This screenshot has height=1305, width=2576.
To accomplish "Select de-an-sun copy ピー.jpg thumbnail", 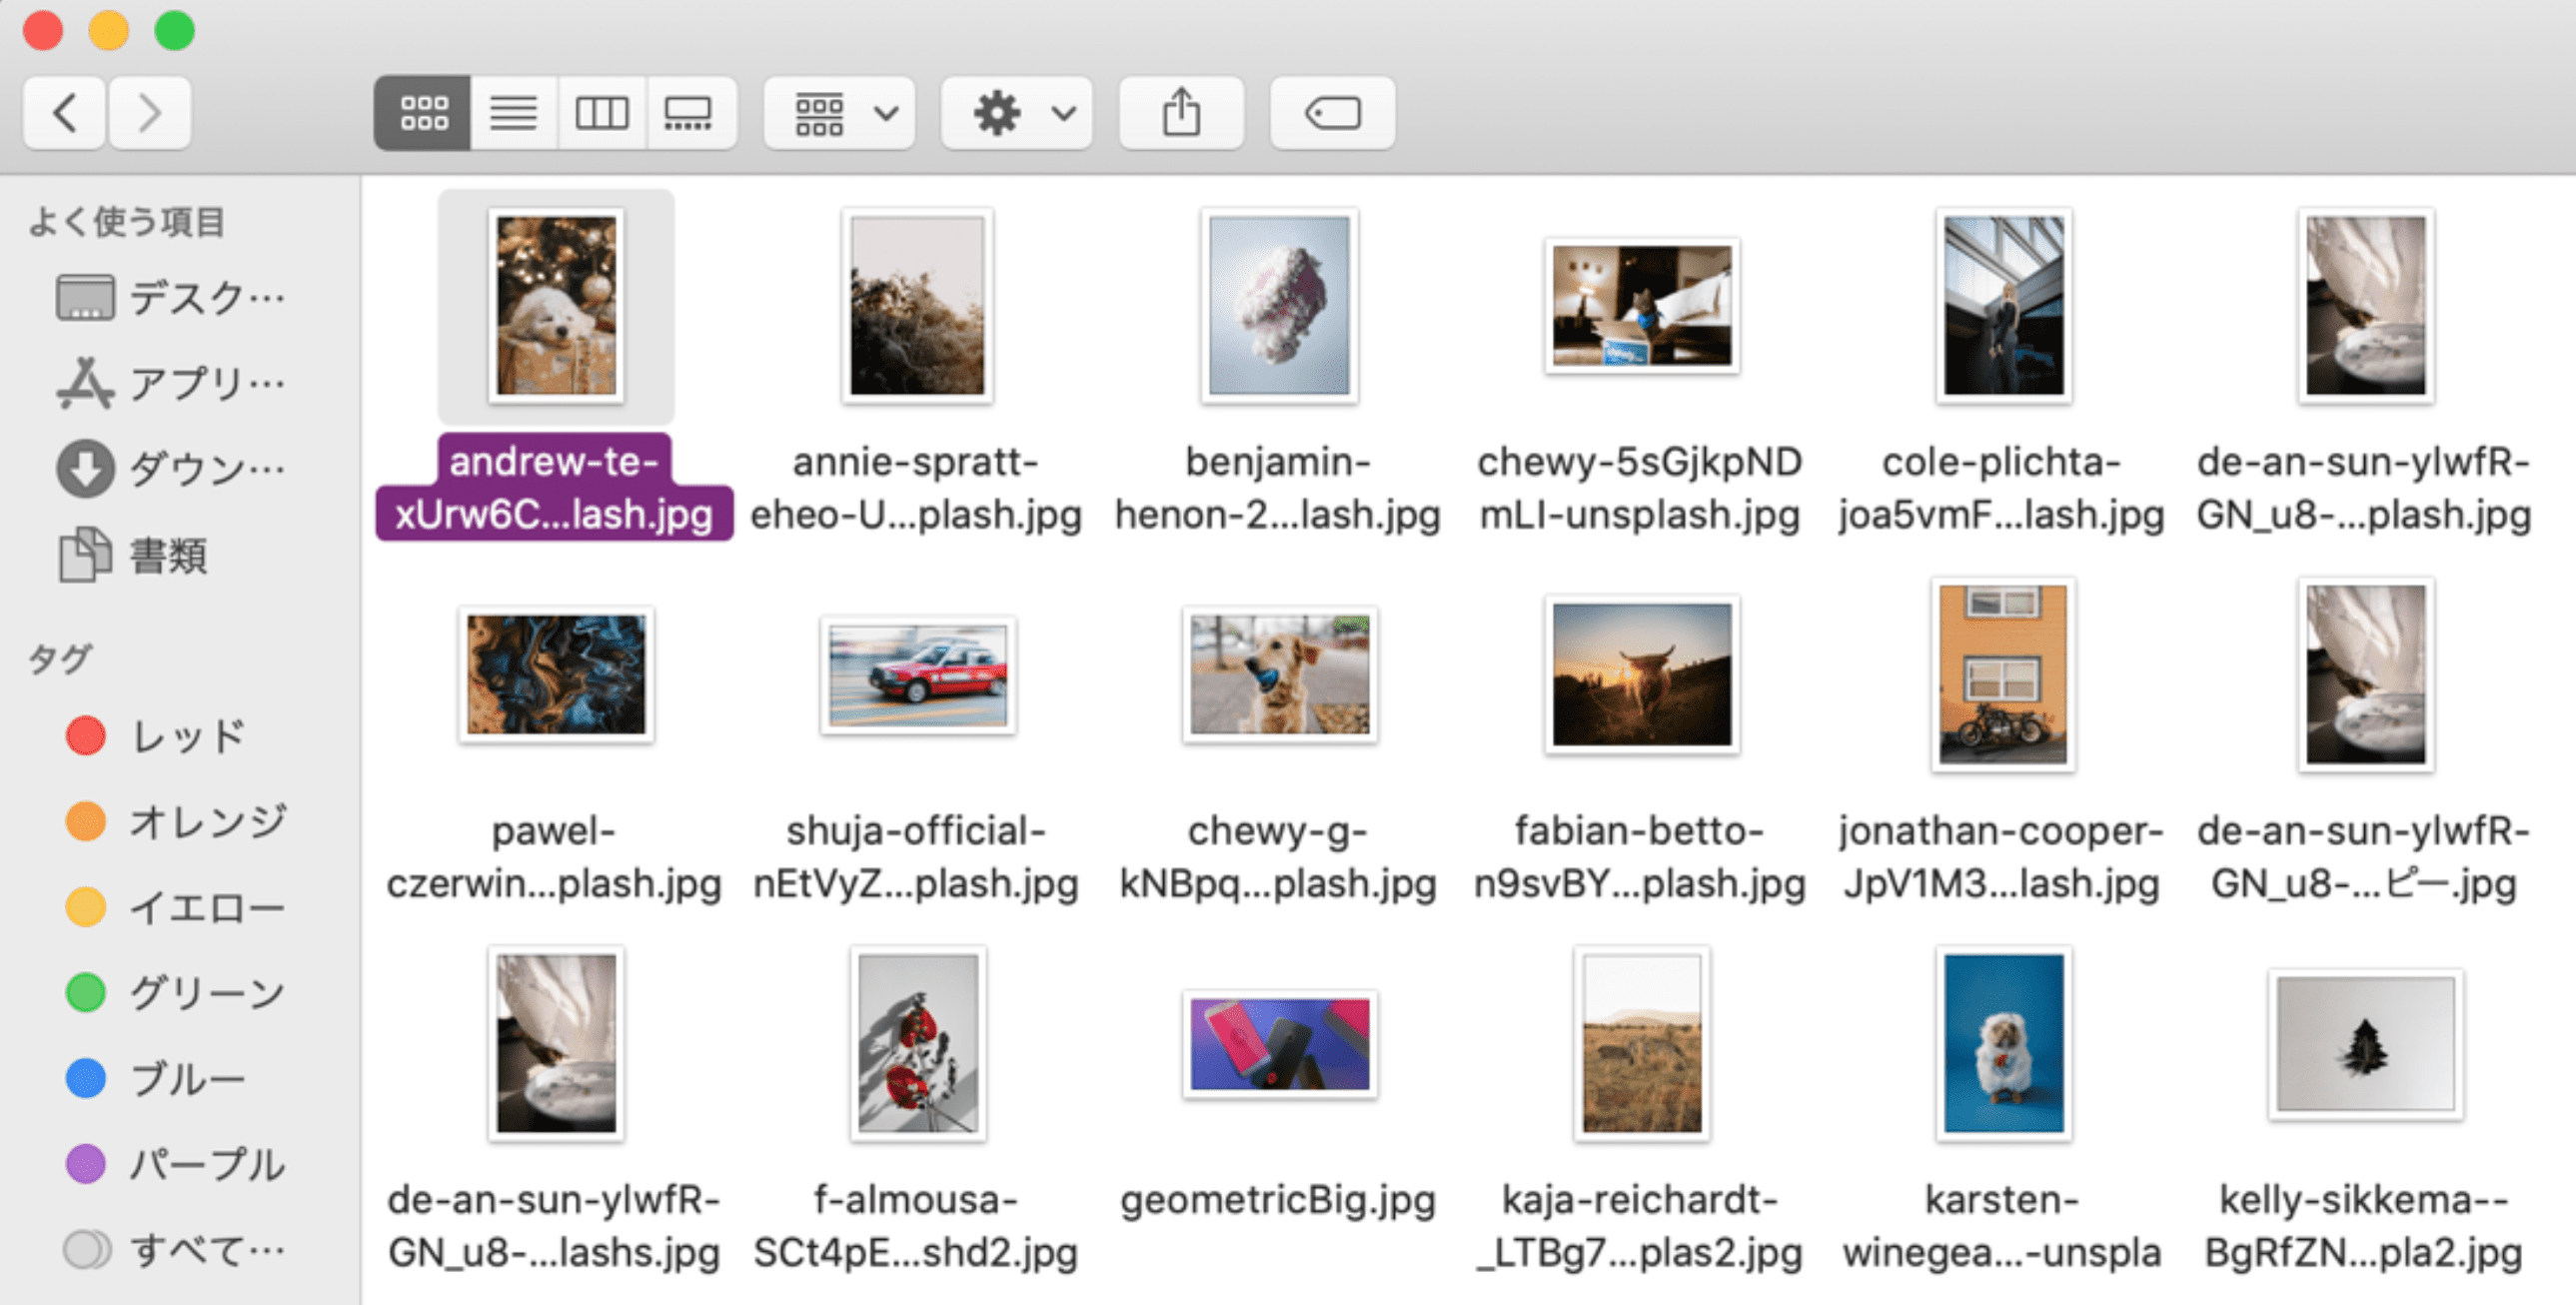I will 2365,675.
